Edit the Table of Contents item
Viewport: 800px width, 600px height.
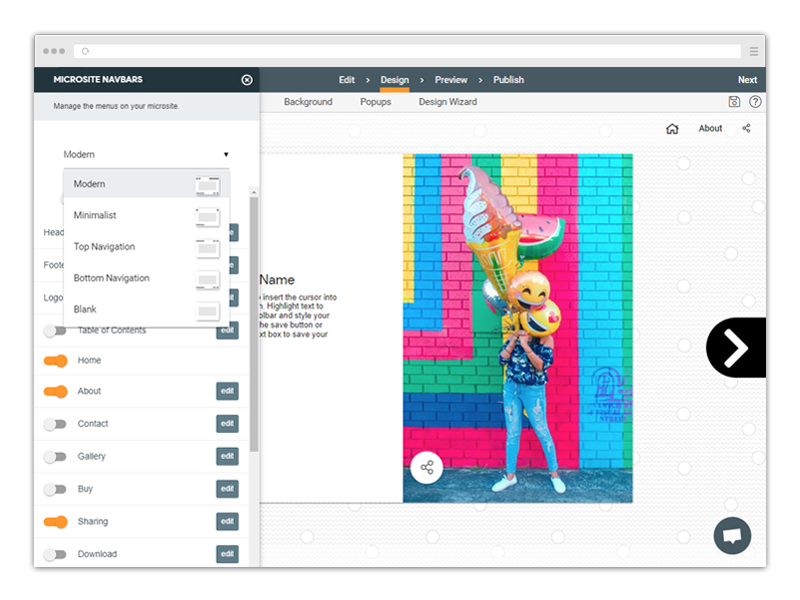(x=228, y=331)
